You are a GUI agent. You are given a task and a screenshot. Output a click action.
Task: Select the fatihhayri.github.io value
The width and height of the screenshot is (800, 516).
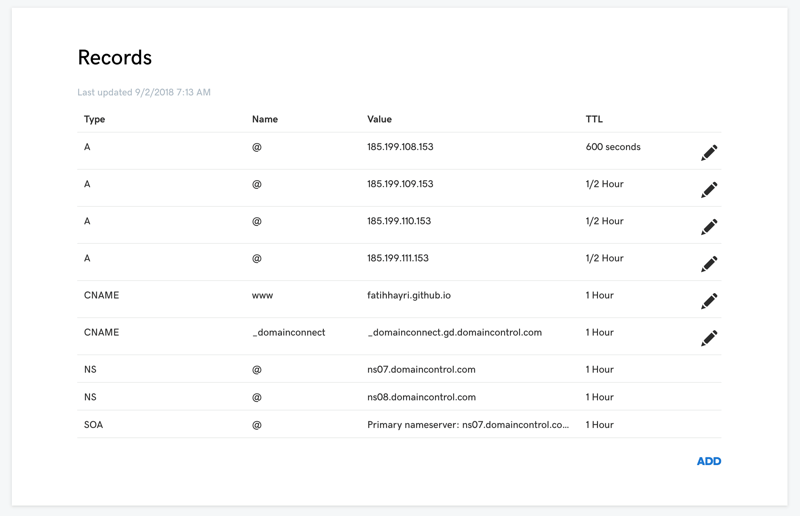tap(408, 295)
